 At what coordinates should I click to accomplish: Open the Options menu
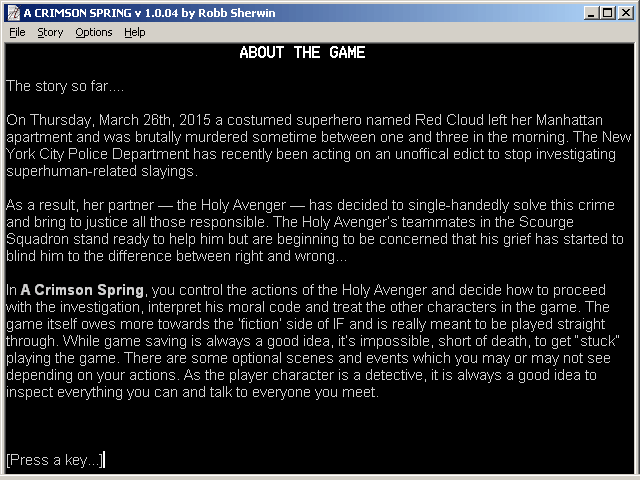(94, 32)
